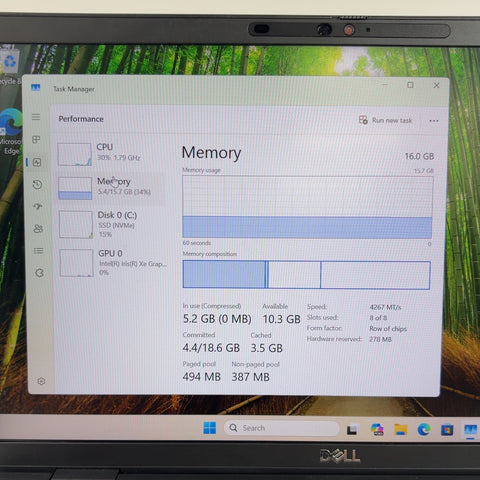Open File Explorer from the taskbar
Image resolution: width=480 pixels, height=480 pixels.
click(400, 430)
